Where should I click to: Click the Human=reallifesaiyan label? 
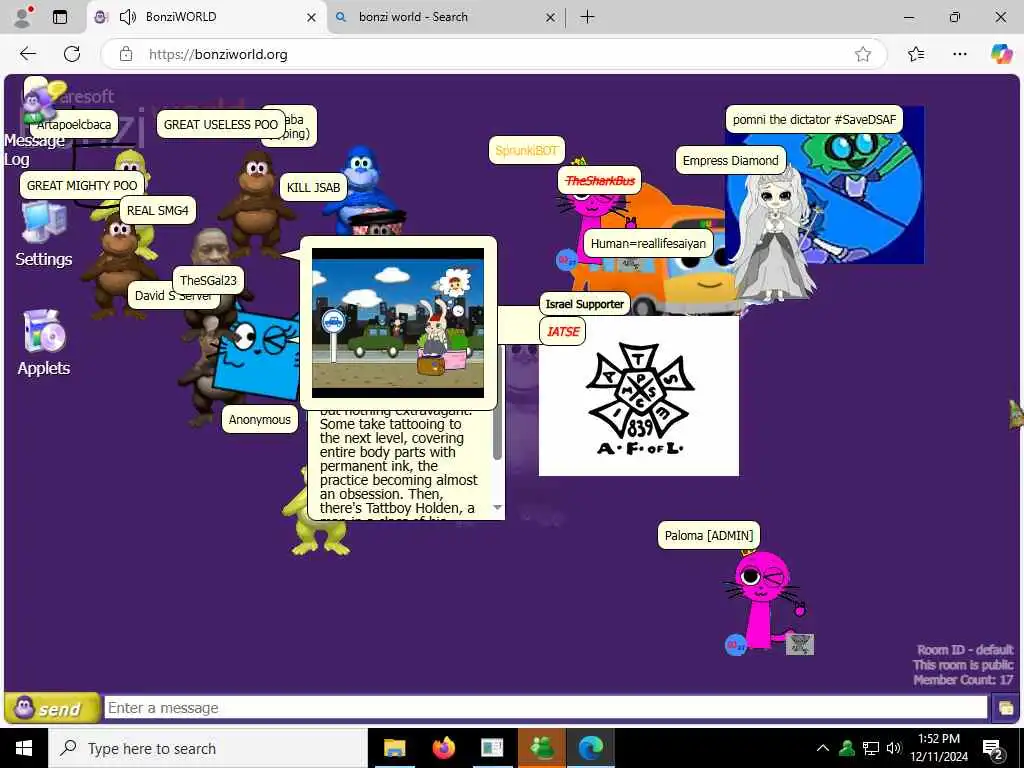648,244
